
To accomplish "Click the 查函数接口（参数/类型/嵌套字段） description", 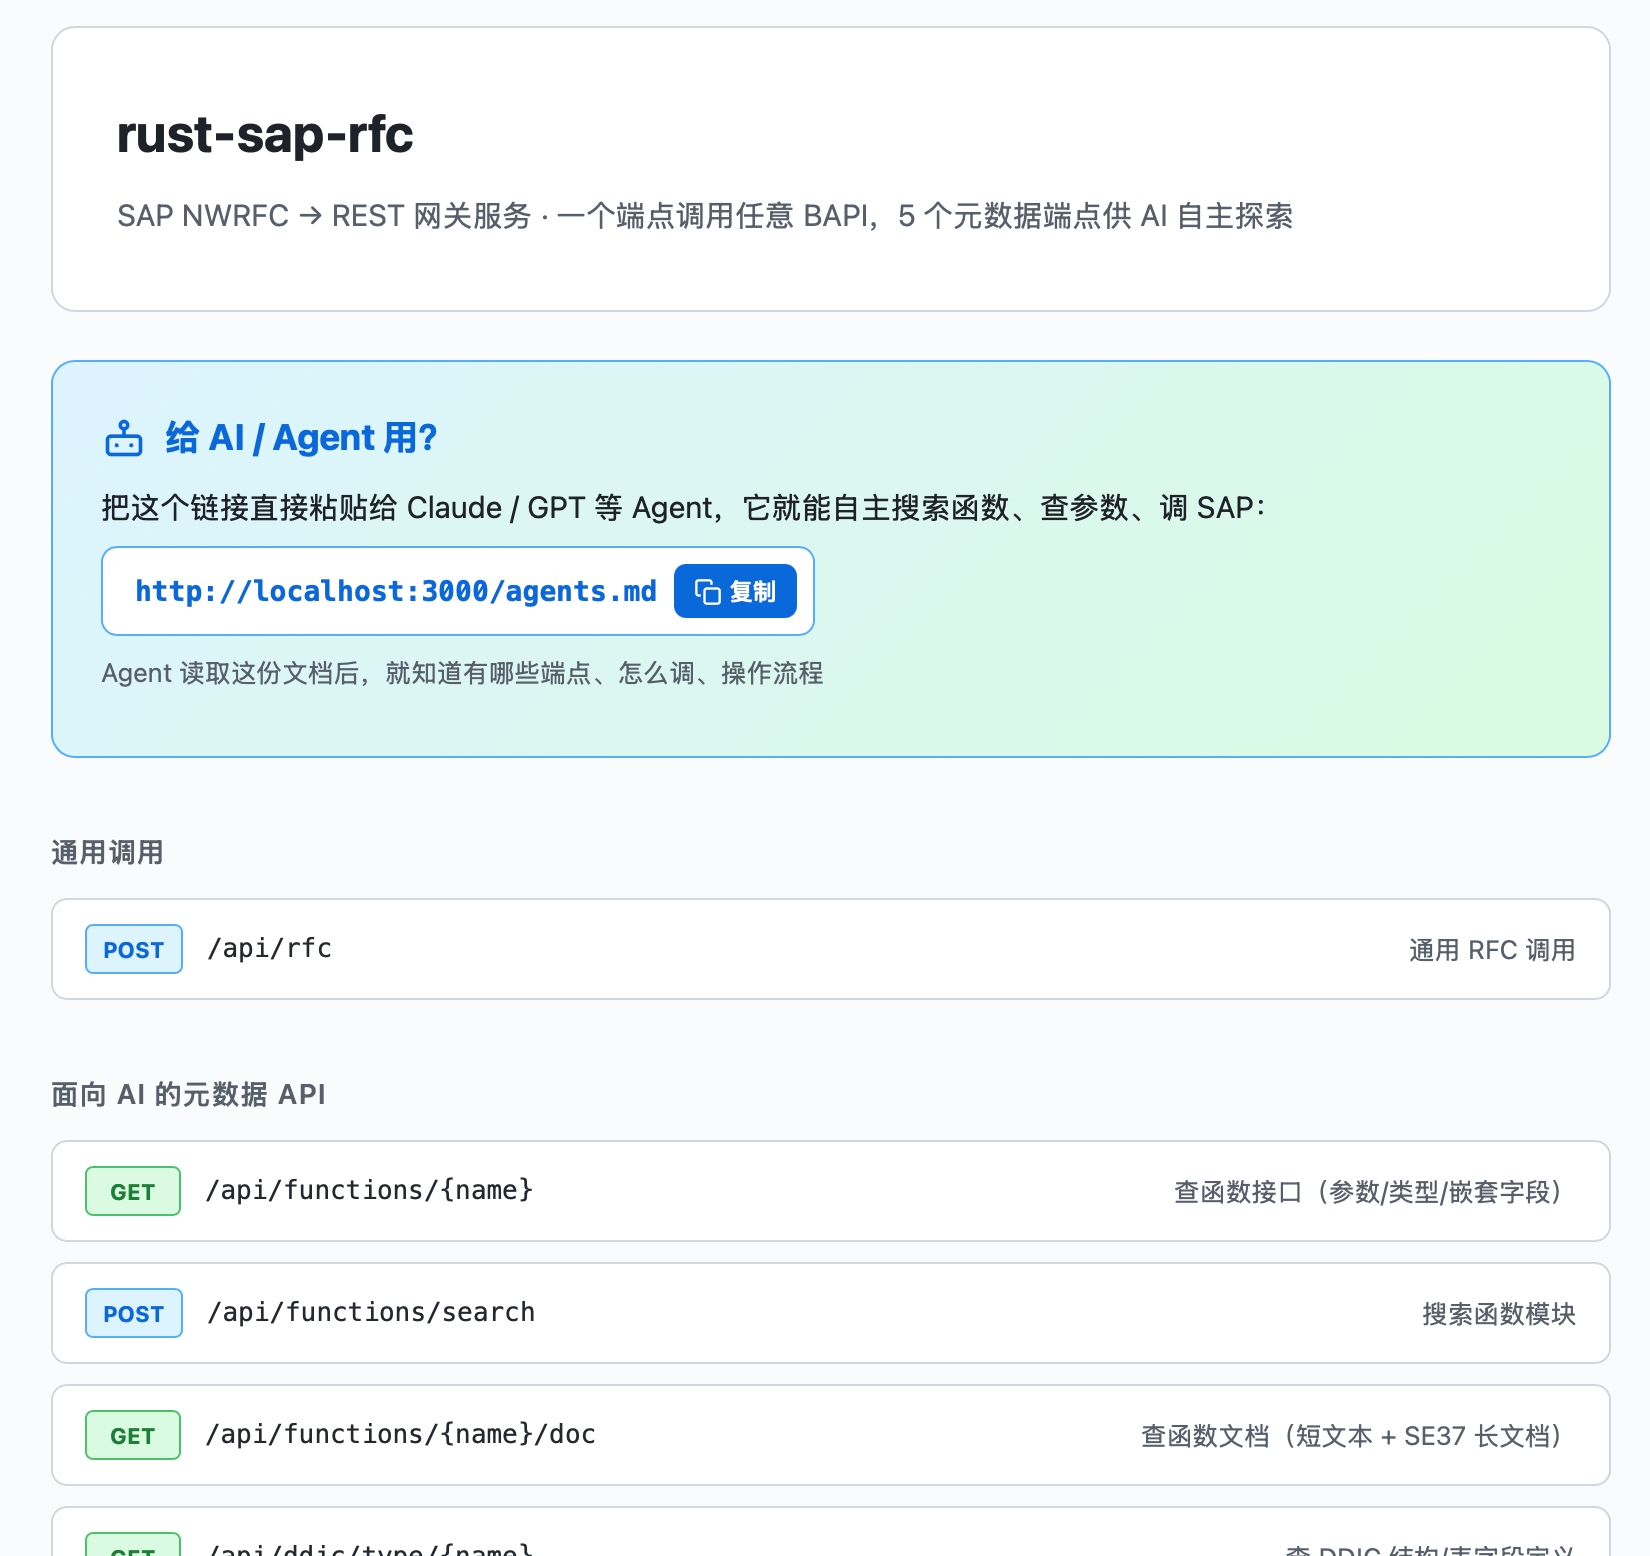I will (x=1368, y=1192).
